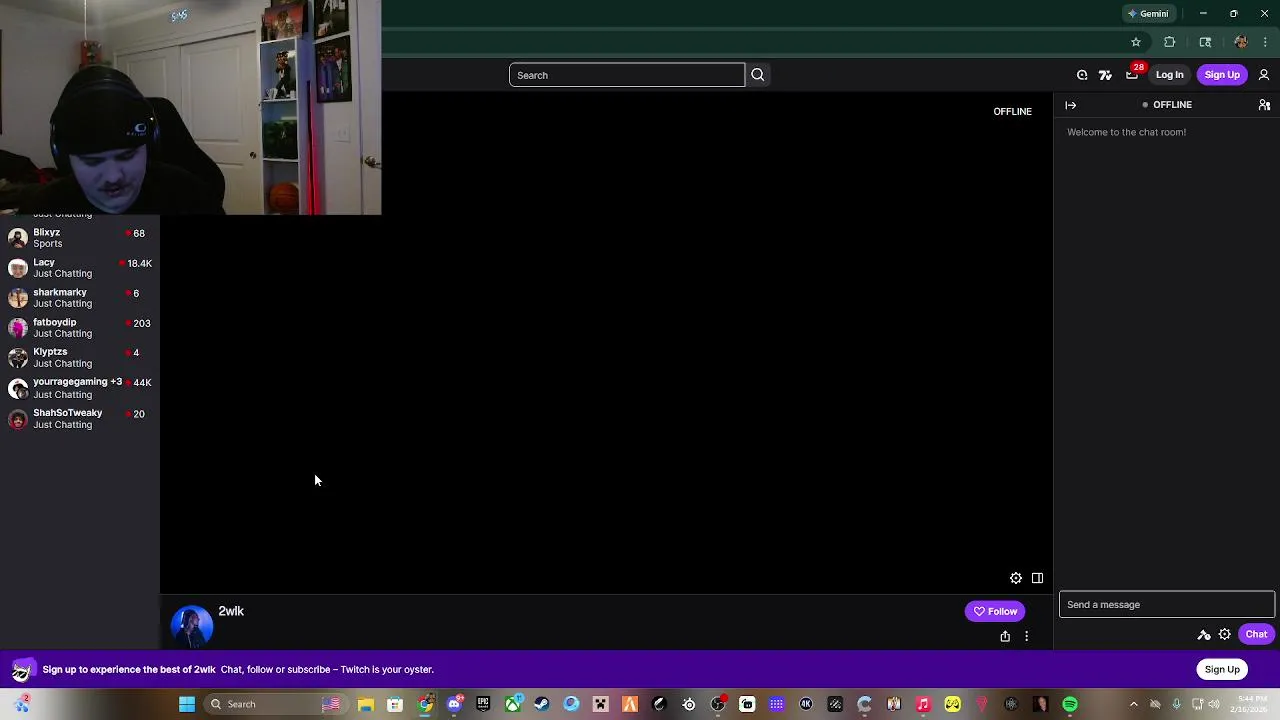
Task: Open Discord from the taskbar
Action: click(x=454, y=704)
